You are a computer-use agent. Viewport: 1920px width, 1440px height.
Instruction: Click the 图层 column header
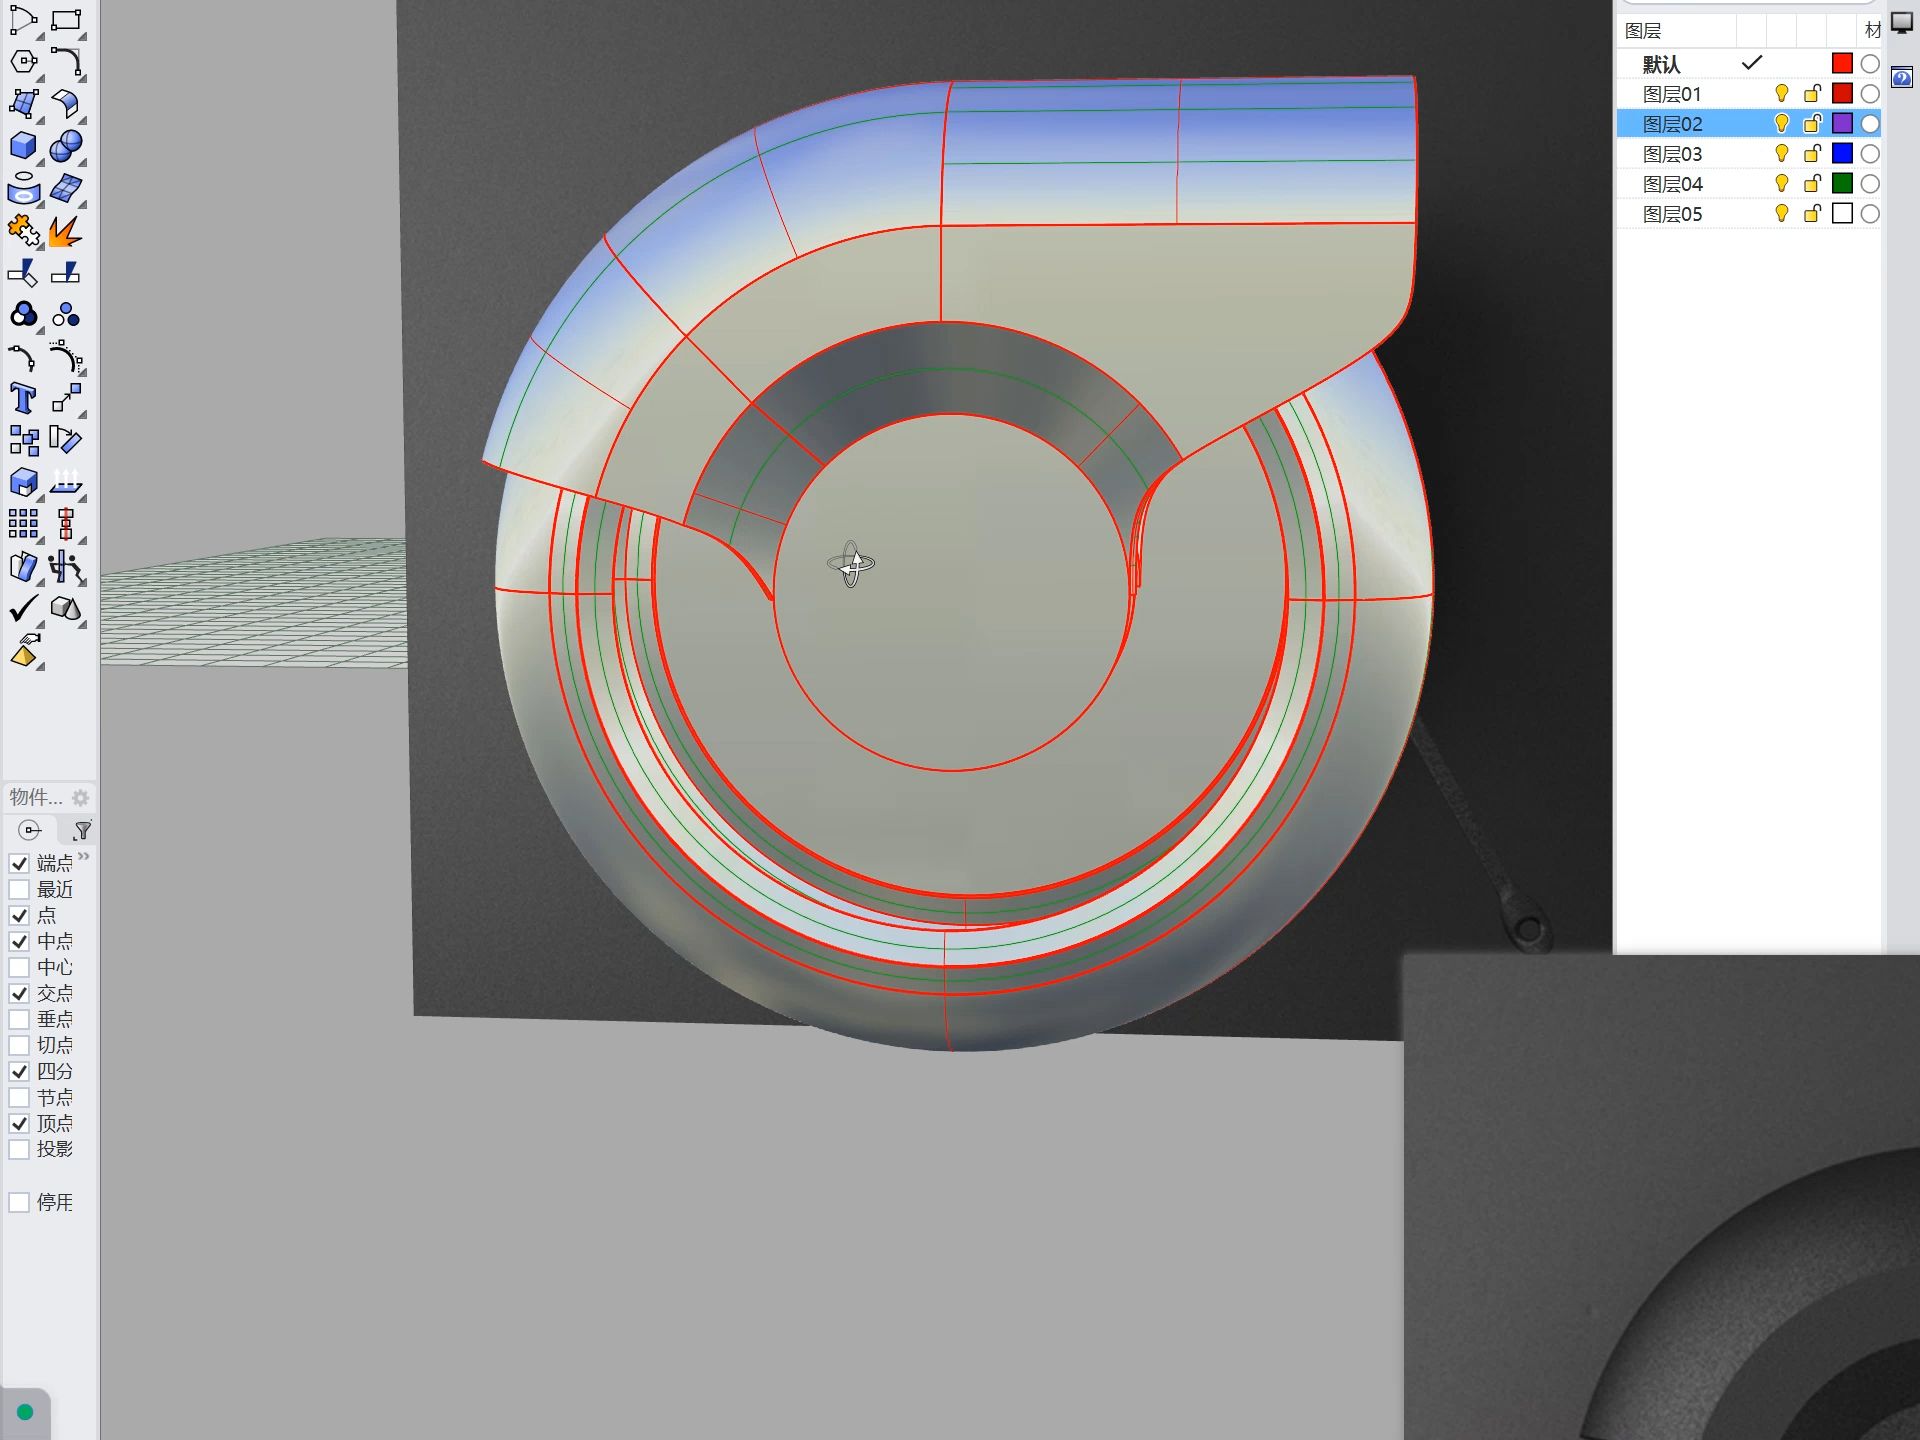pos(1643,31)
